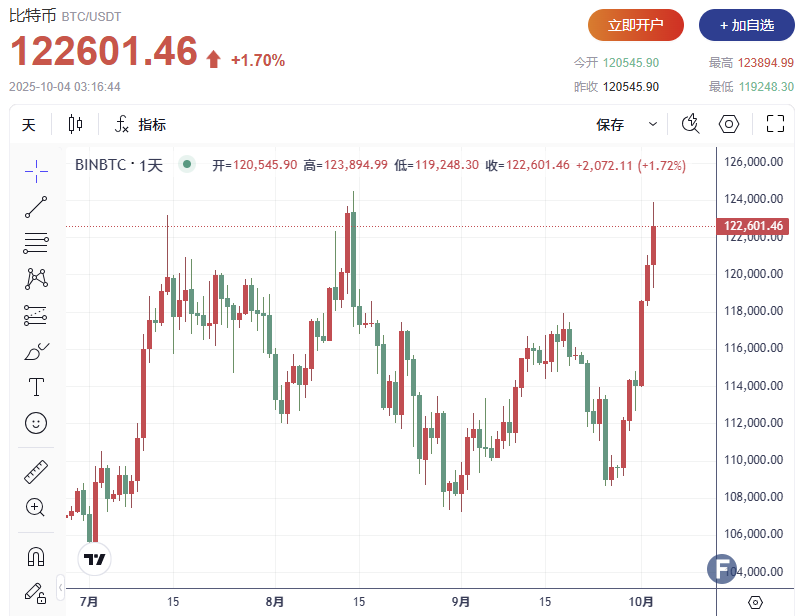This screenshot has width=799, height=616.
Task: Open the Fibonacci retracement tool
Action: click(x=36, y=242)
